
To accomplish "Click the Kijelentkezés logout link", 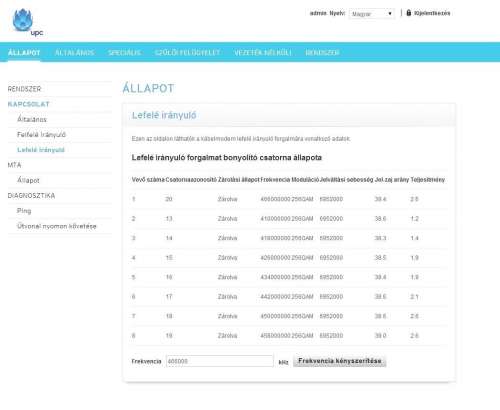I will tap(432, 13).
